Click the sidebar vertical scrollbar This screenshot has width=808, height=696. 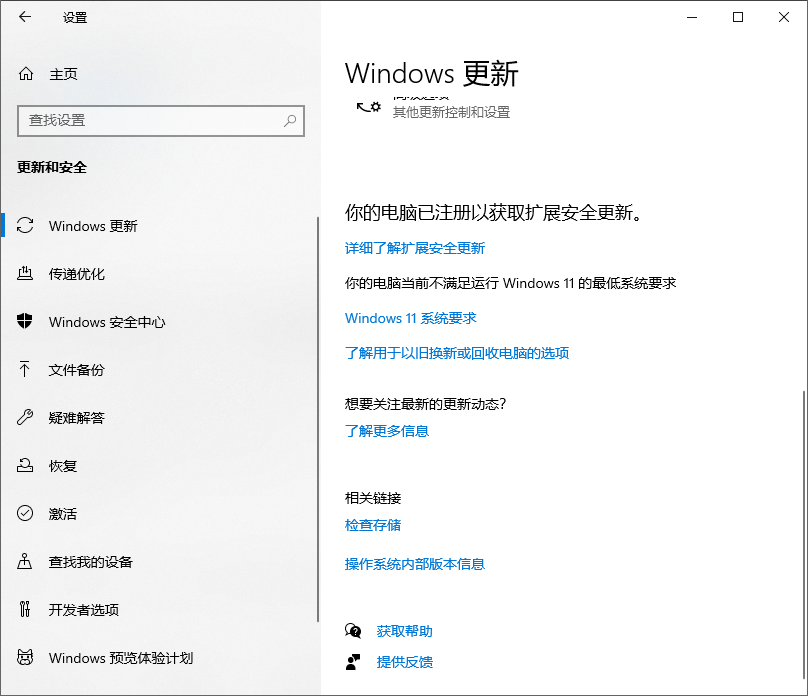tap(317, 419)
